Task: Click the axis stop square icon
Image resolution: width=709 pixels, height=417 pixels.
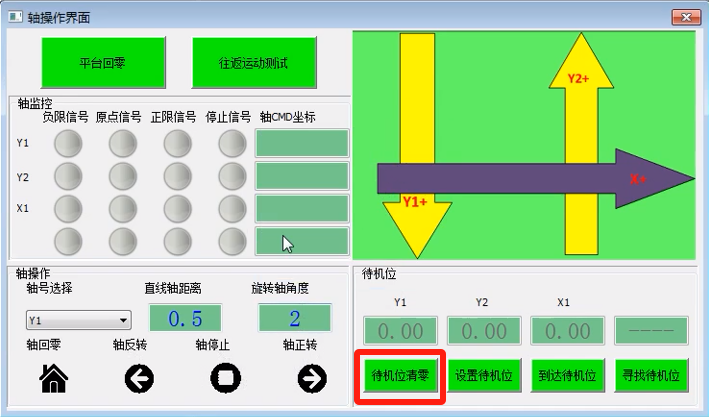Action: [226, 377]
